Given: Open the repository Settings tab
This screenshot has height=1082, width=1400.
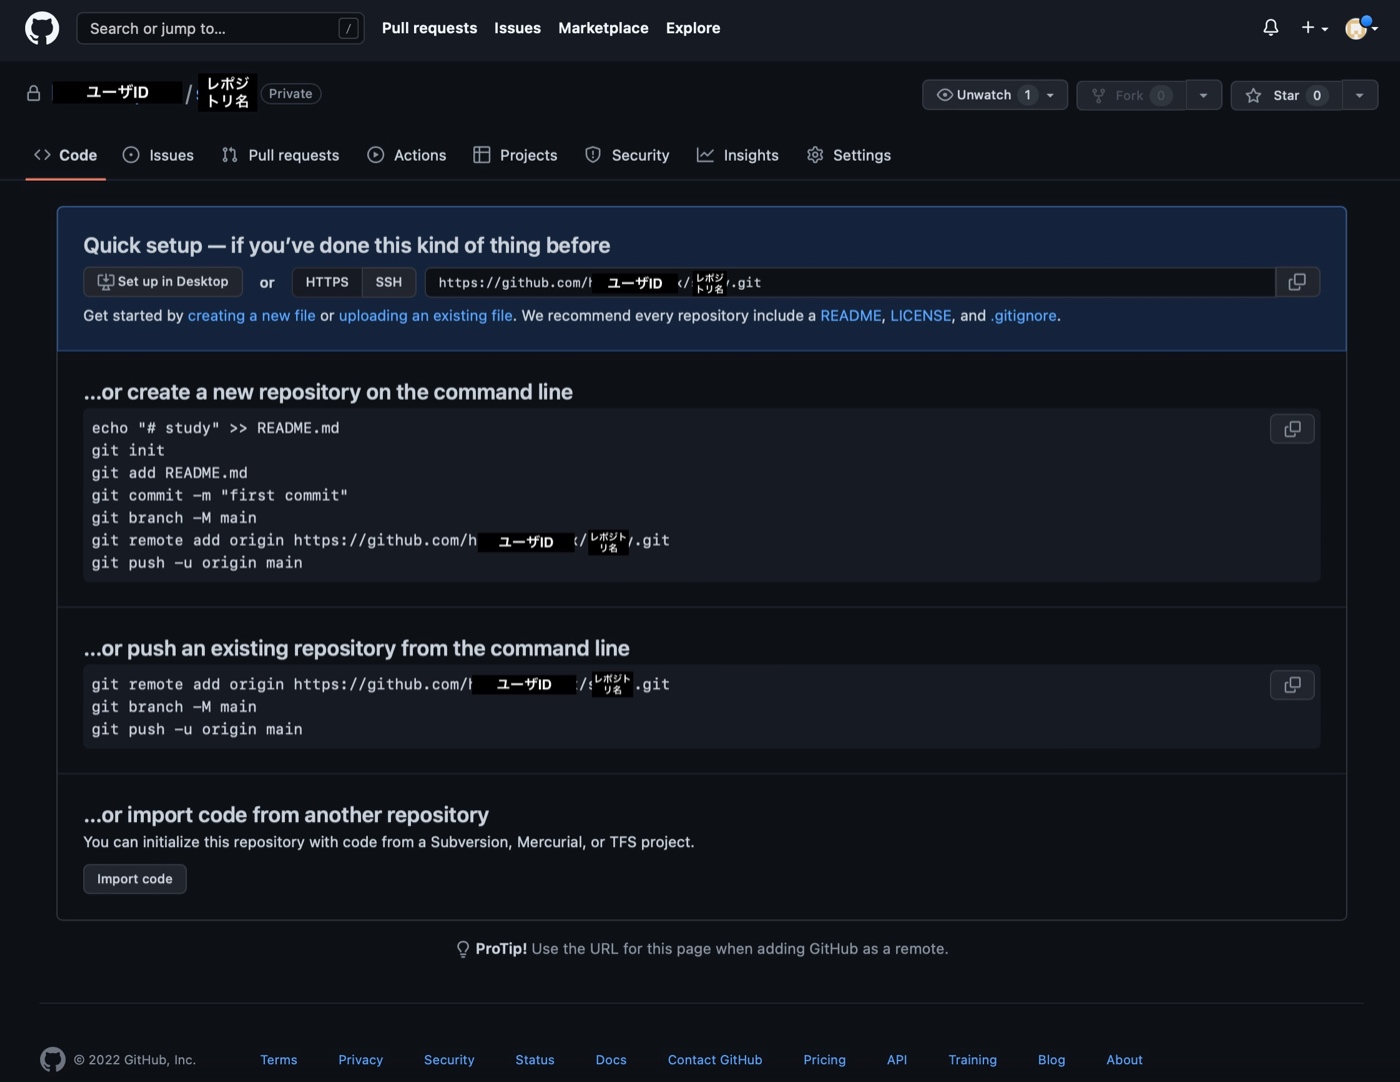Looking at the screenshot, I should click(x=849, y=155).
